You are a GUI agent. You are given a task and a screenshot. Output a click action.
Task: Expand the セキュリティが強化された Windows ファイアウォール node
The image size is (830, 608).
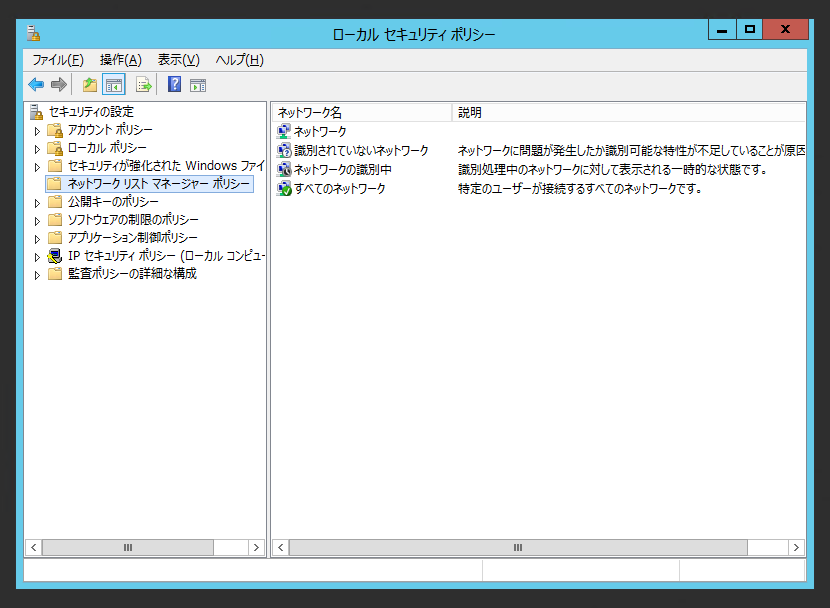[37, 167]
